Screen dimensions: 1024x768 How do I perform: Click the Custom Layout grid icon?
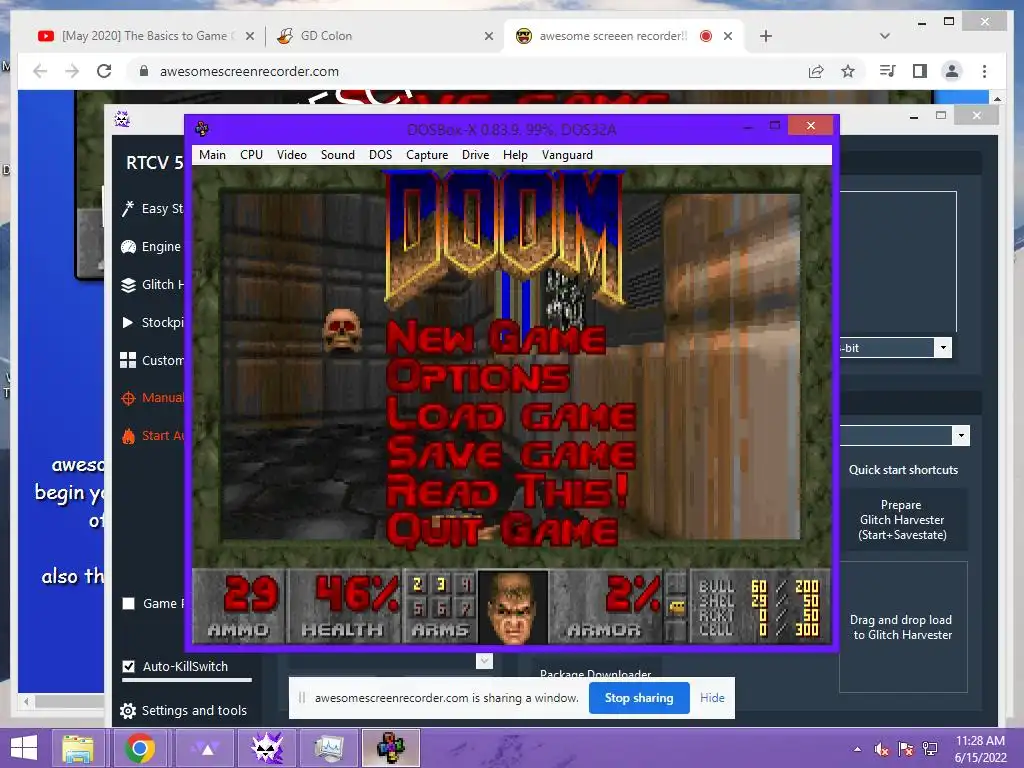pyautogui.click(x=128, y=360)
